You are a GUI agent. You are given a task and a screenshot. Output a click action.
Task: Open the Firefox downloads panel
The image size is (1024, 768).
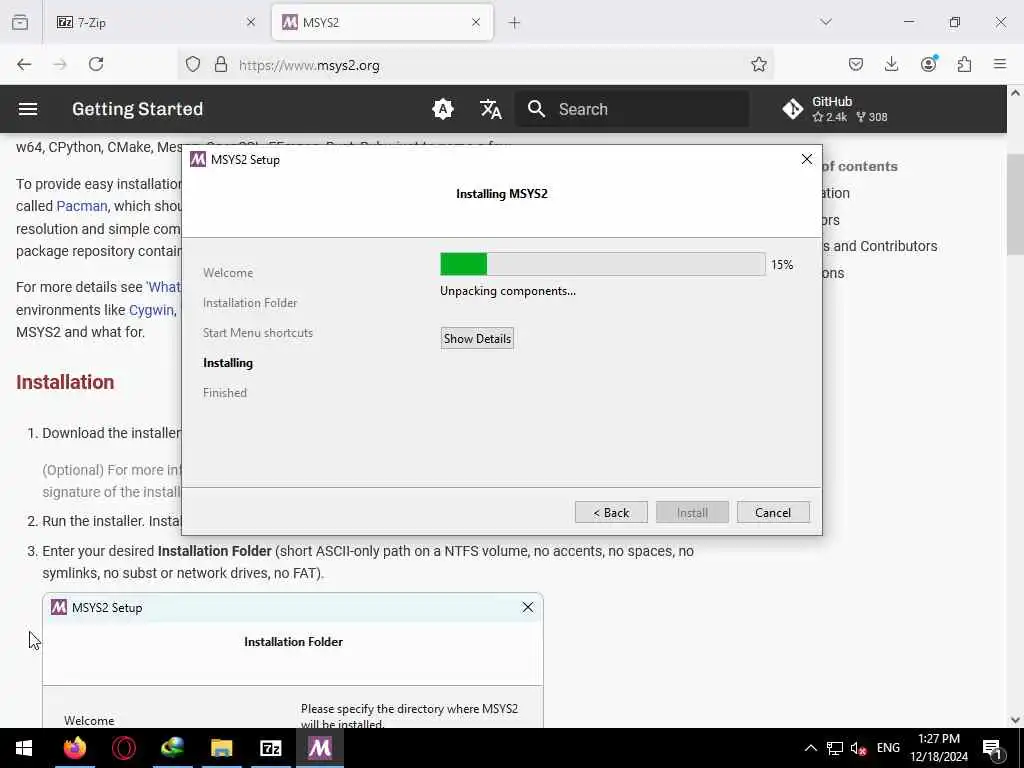point(891,64)
